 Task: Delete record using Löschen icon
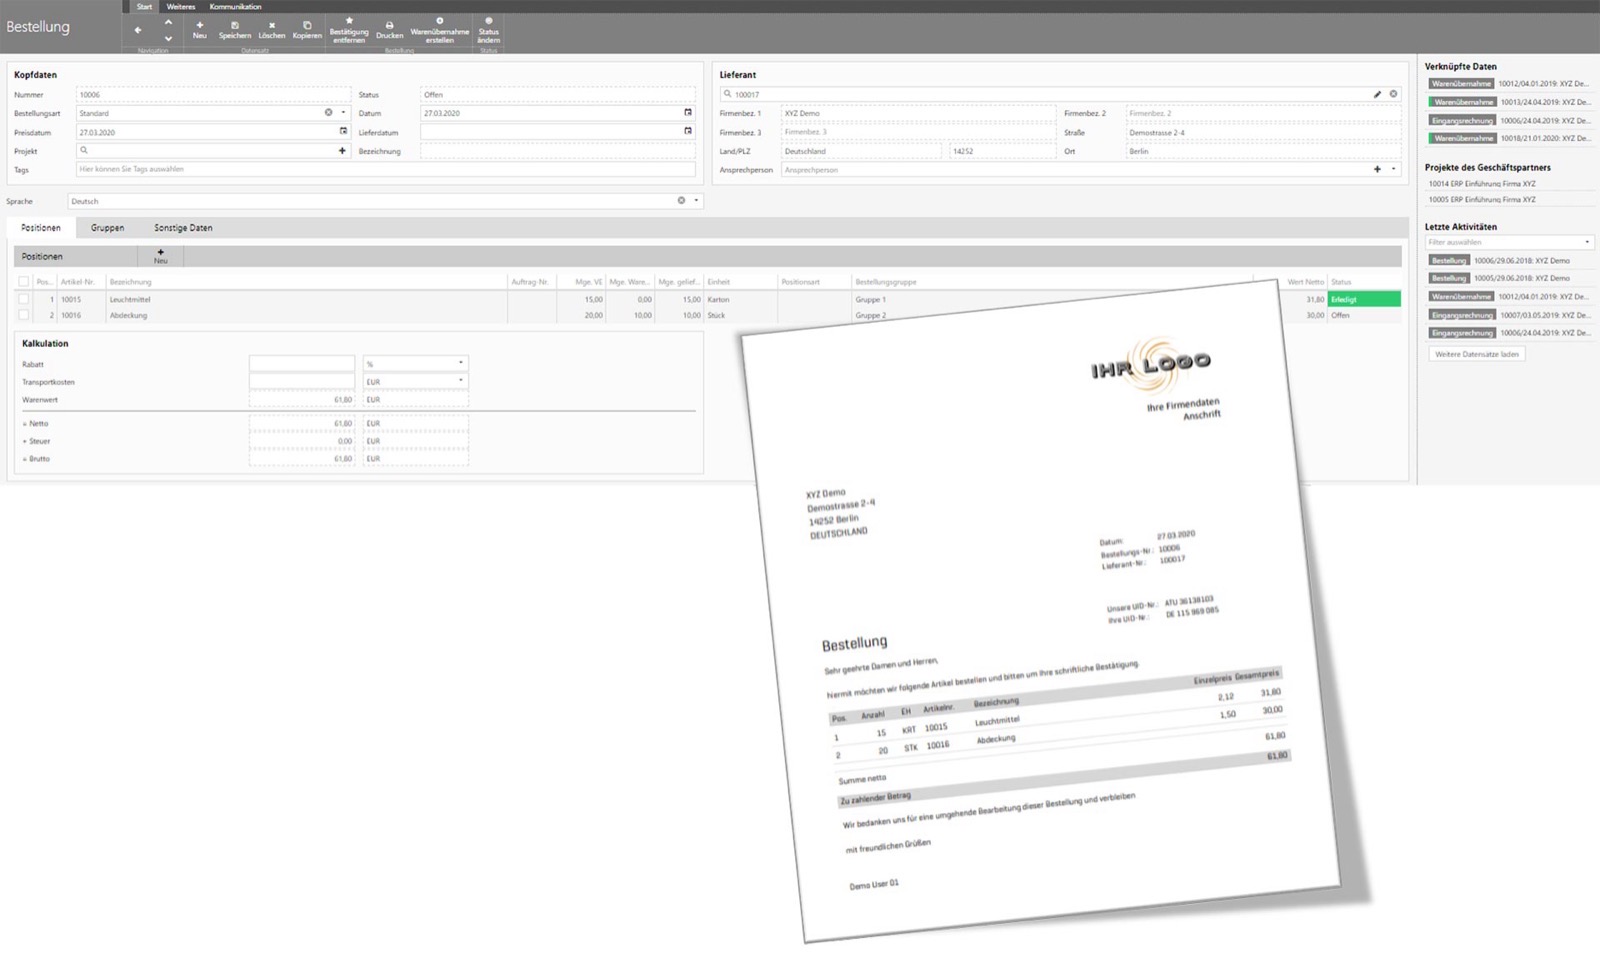pos(271,30)
